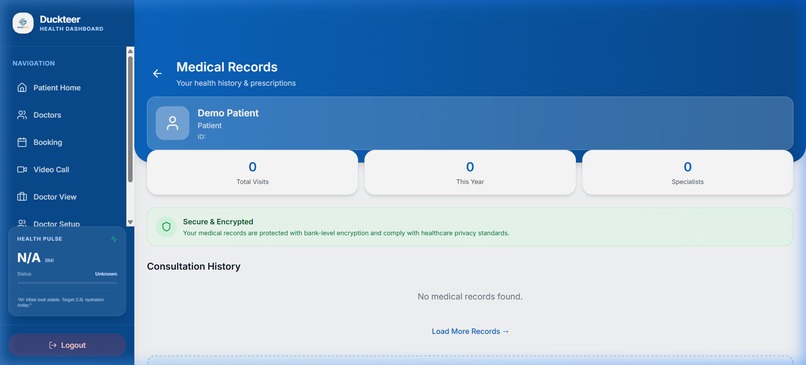The height and width of the screenshot is (365, 806).
Task: Click Load More Records link
Action: (470, 331)
